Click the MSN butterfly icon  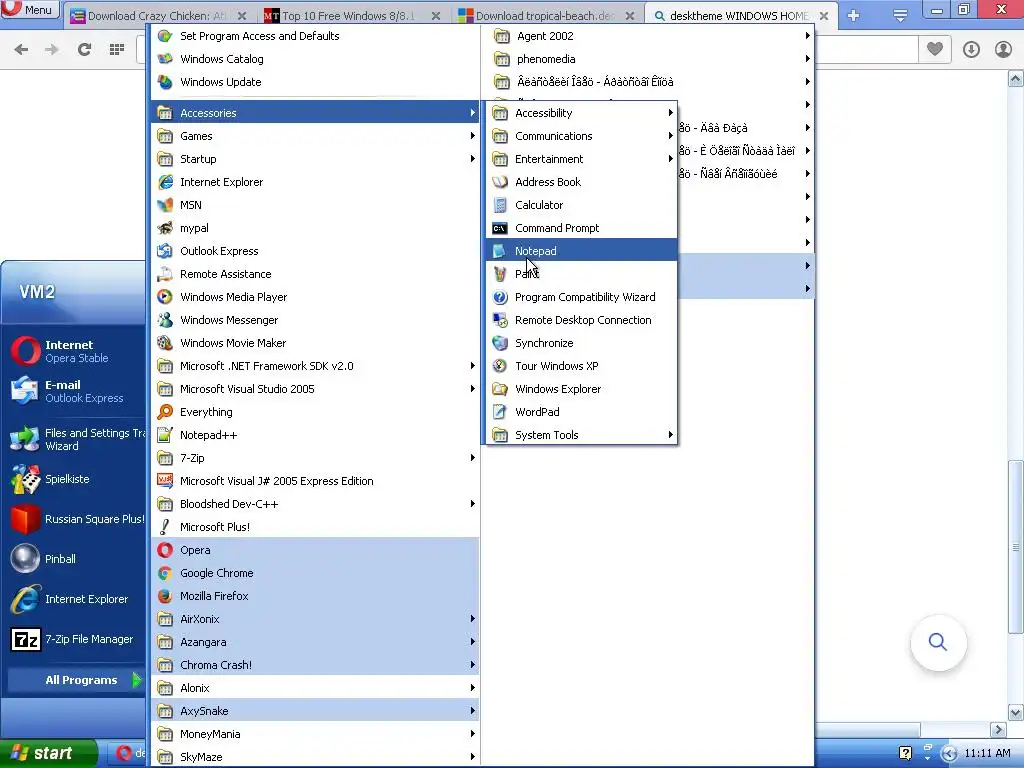[165, 205]
